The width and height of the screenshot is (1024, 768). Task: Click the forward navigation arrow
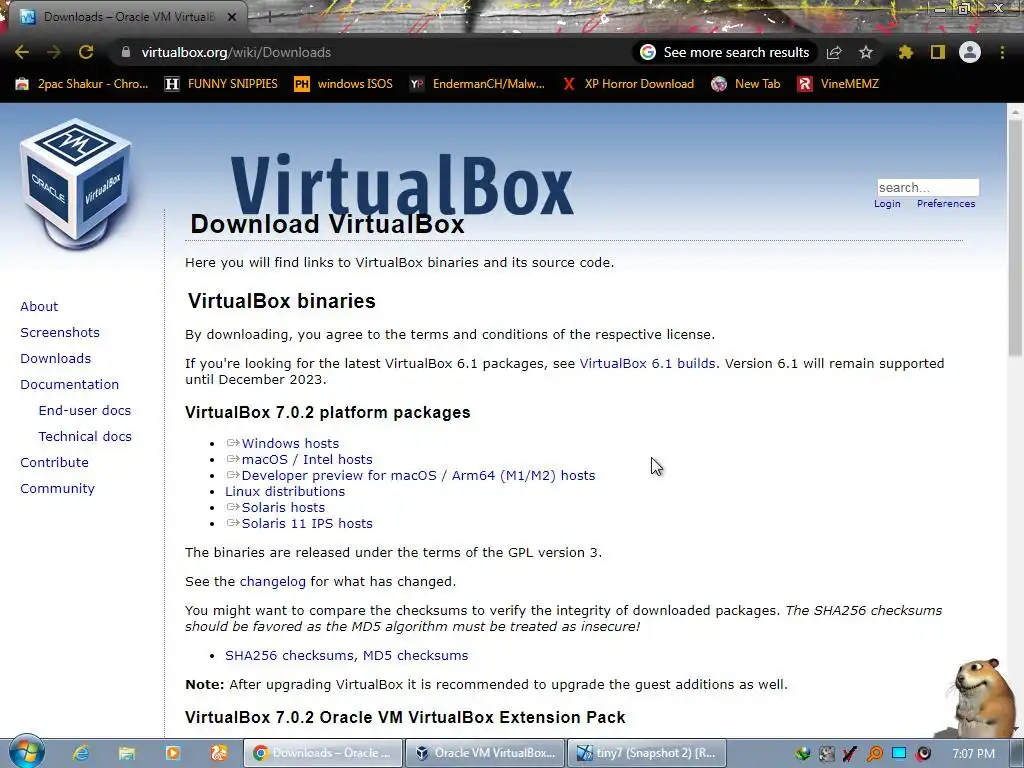(x=54, y=52)
